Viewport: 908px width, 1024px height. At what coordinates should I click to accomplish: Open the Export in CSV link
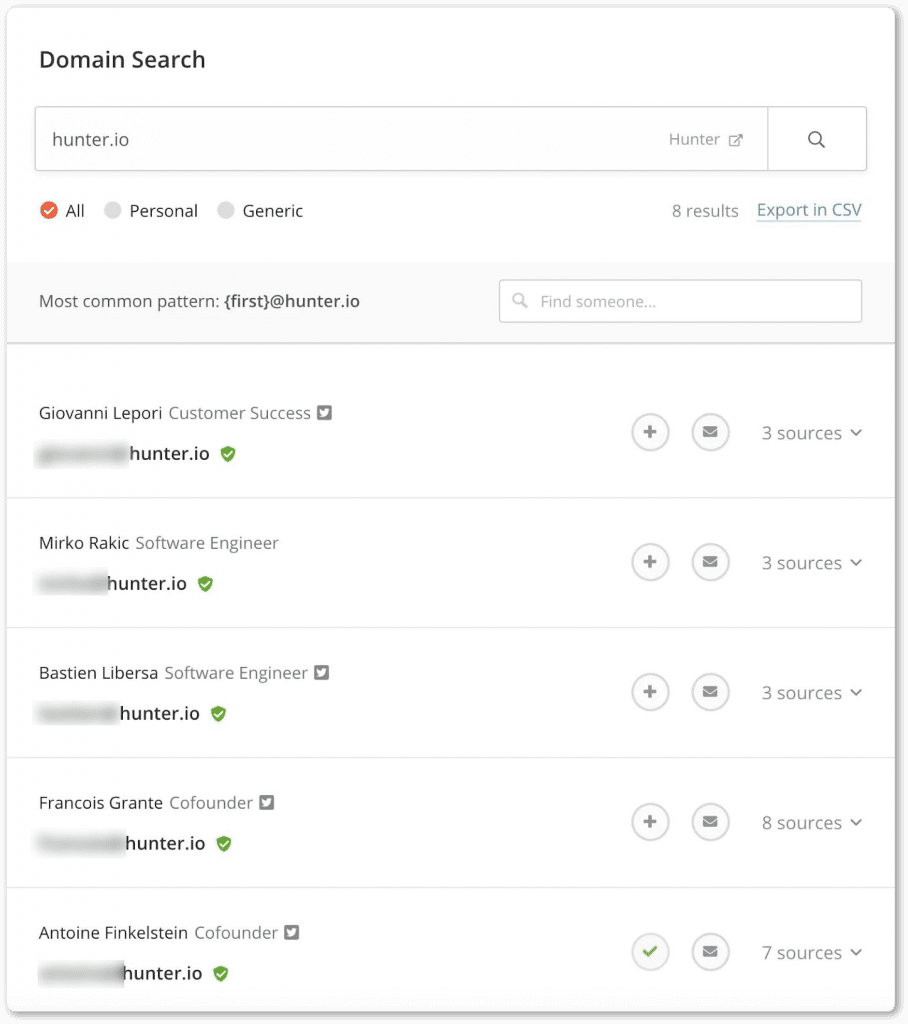tap(808, 210)
